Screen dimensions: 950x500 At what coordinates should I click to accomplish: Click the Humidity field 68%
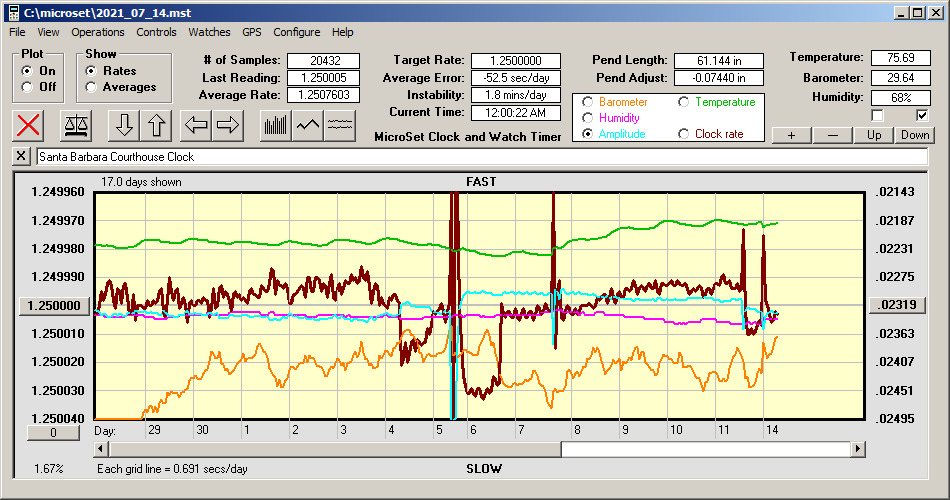(900, 98)
